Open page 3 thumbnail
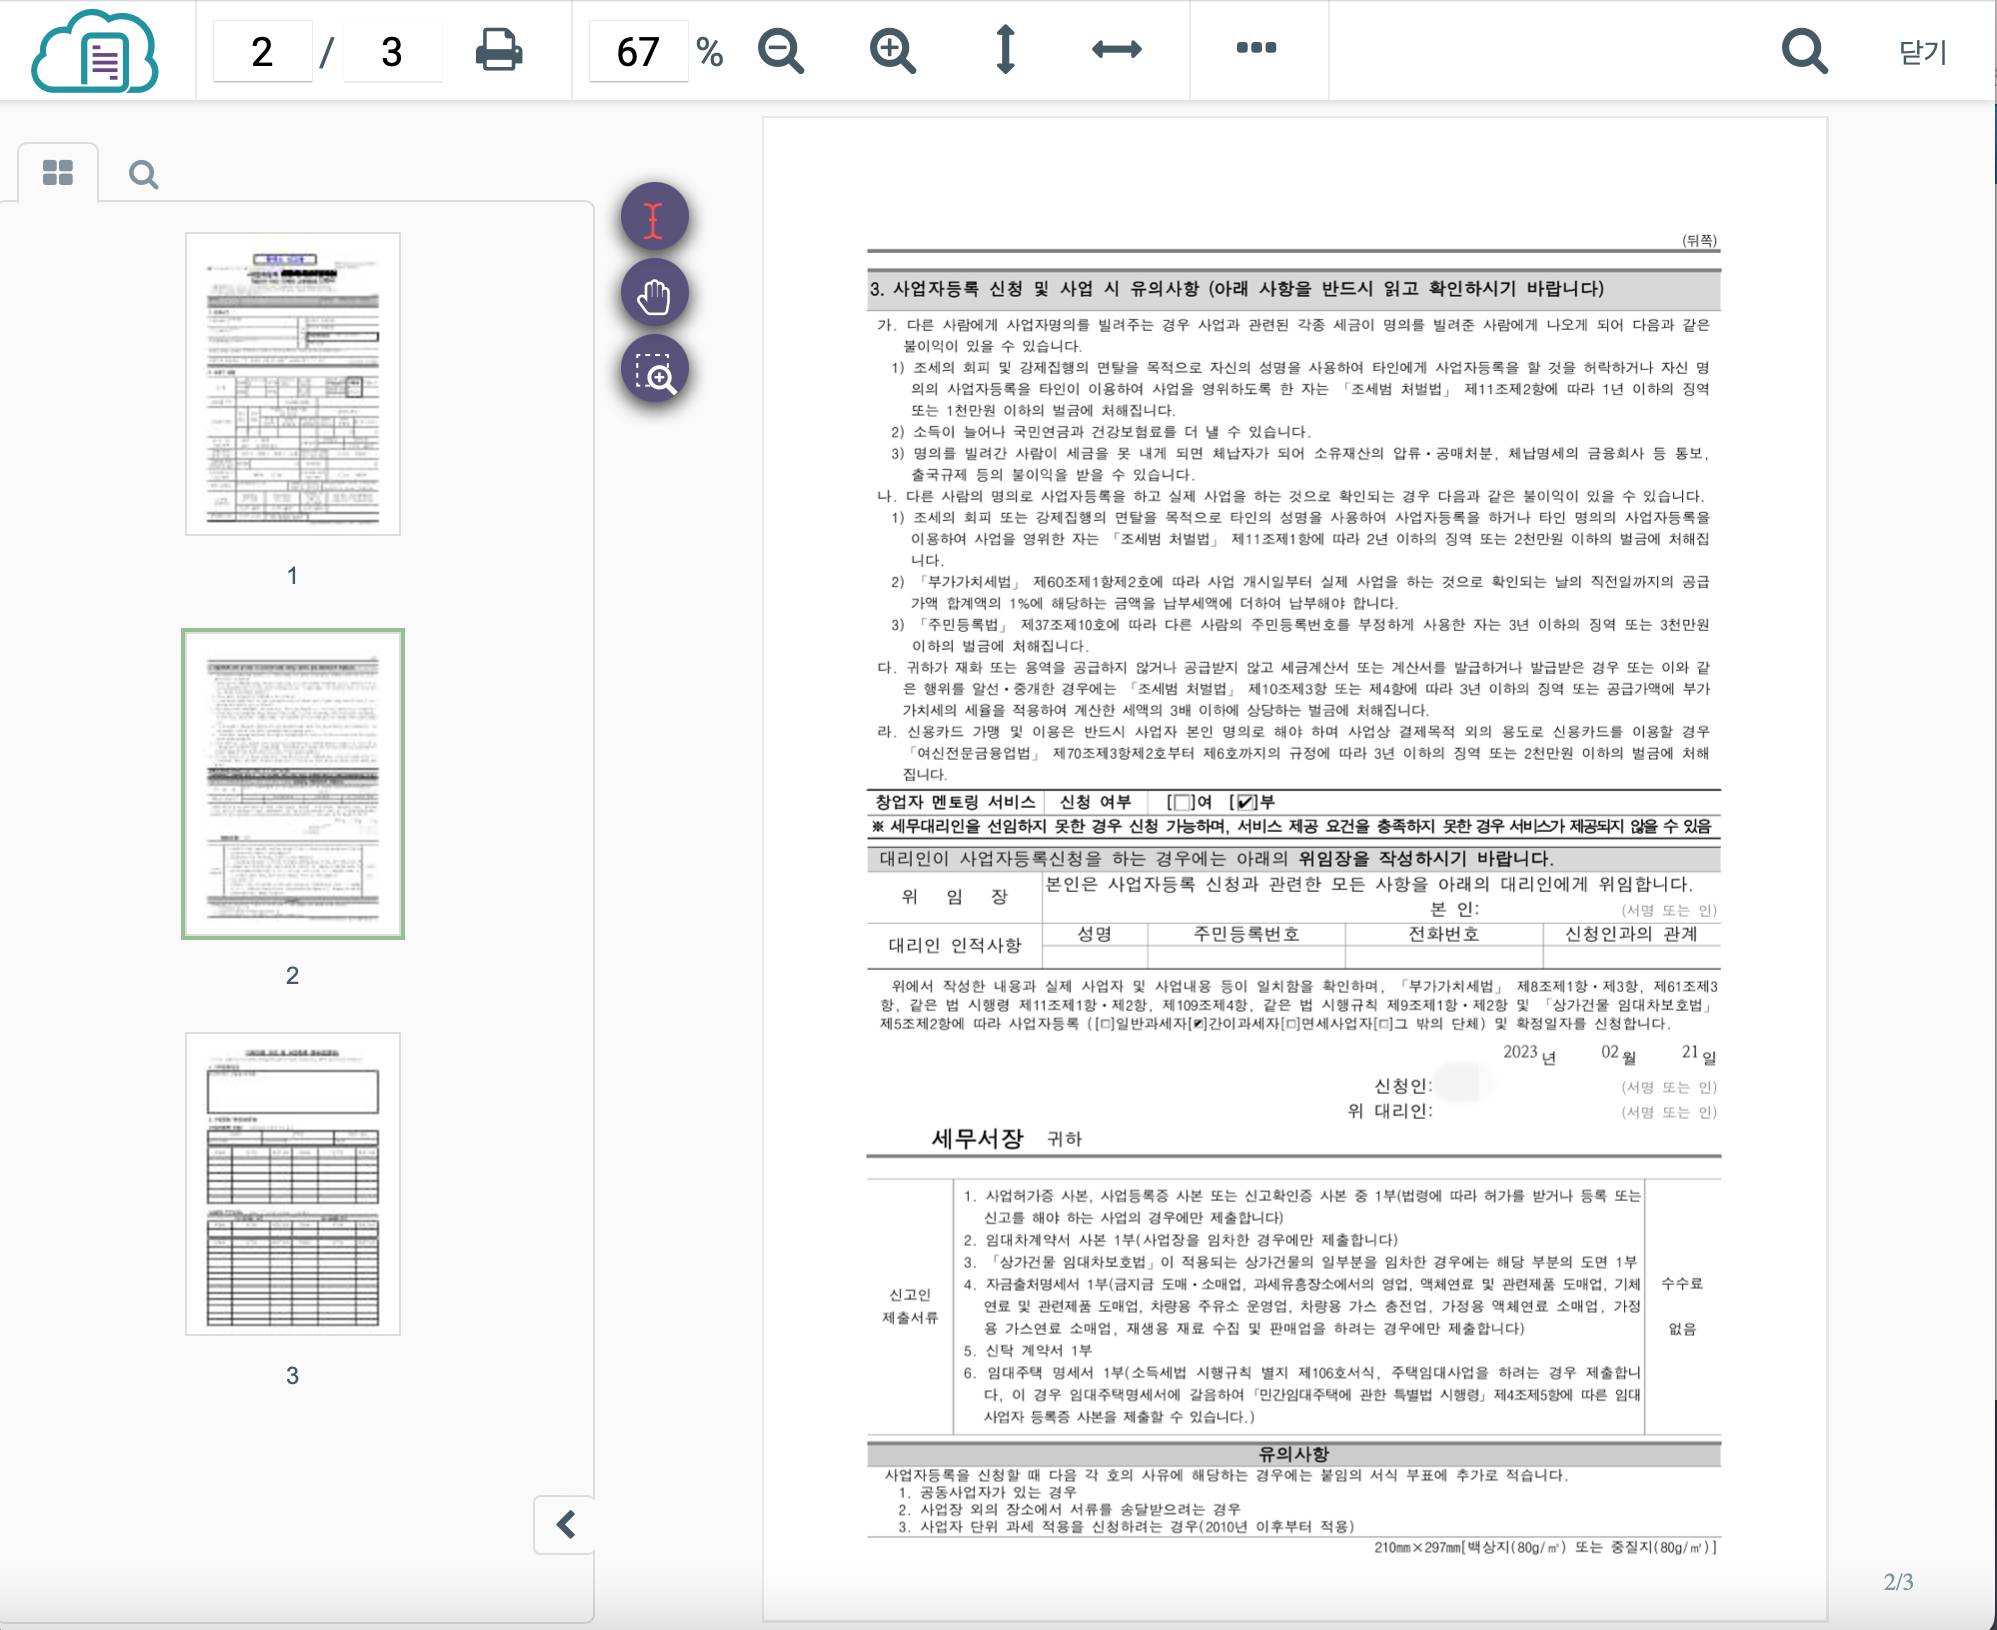The width and height of the screenshot is (1997, 1630). click(292, 1184)
